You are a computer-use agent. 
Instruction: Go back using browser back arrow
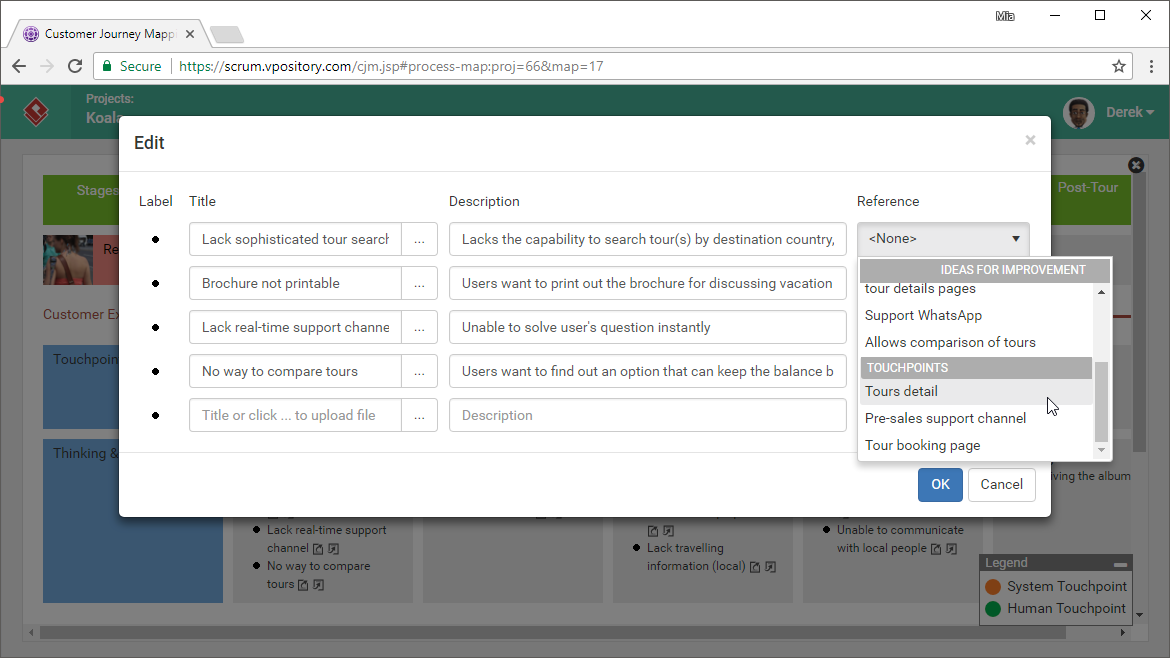pyautogui.click(x=19, y=66)
